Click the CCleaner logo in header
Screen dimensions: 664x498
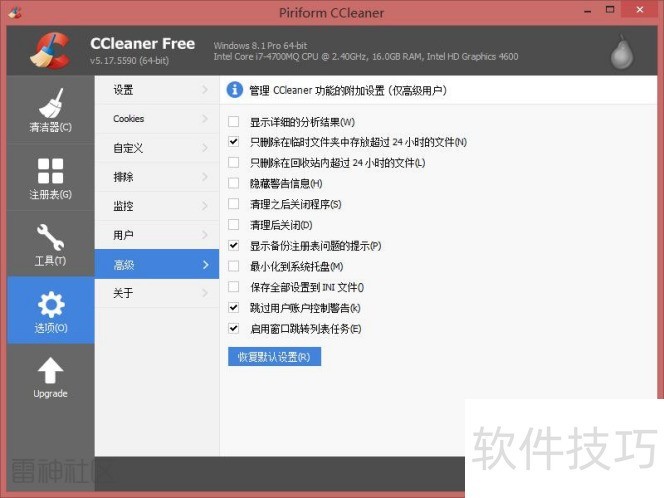pos(50,51)
